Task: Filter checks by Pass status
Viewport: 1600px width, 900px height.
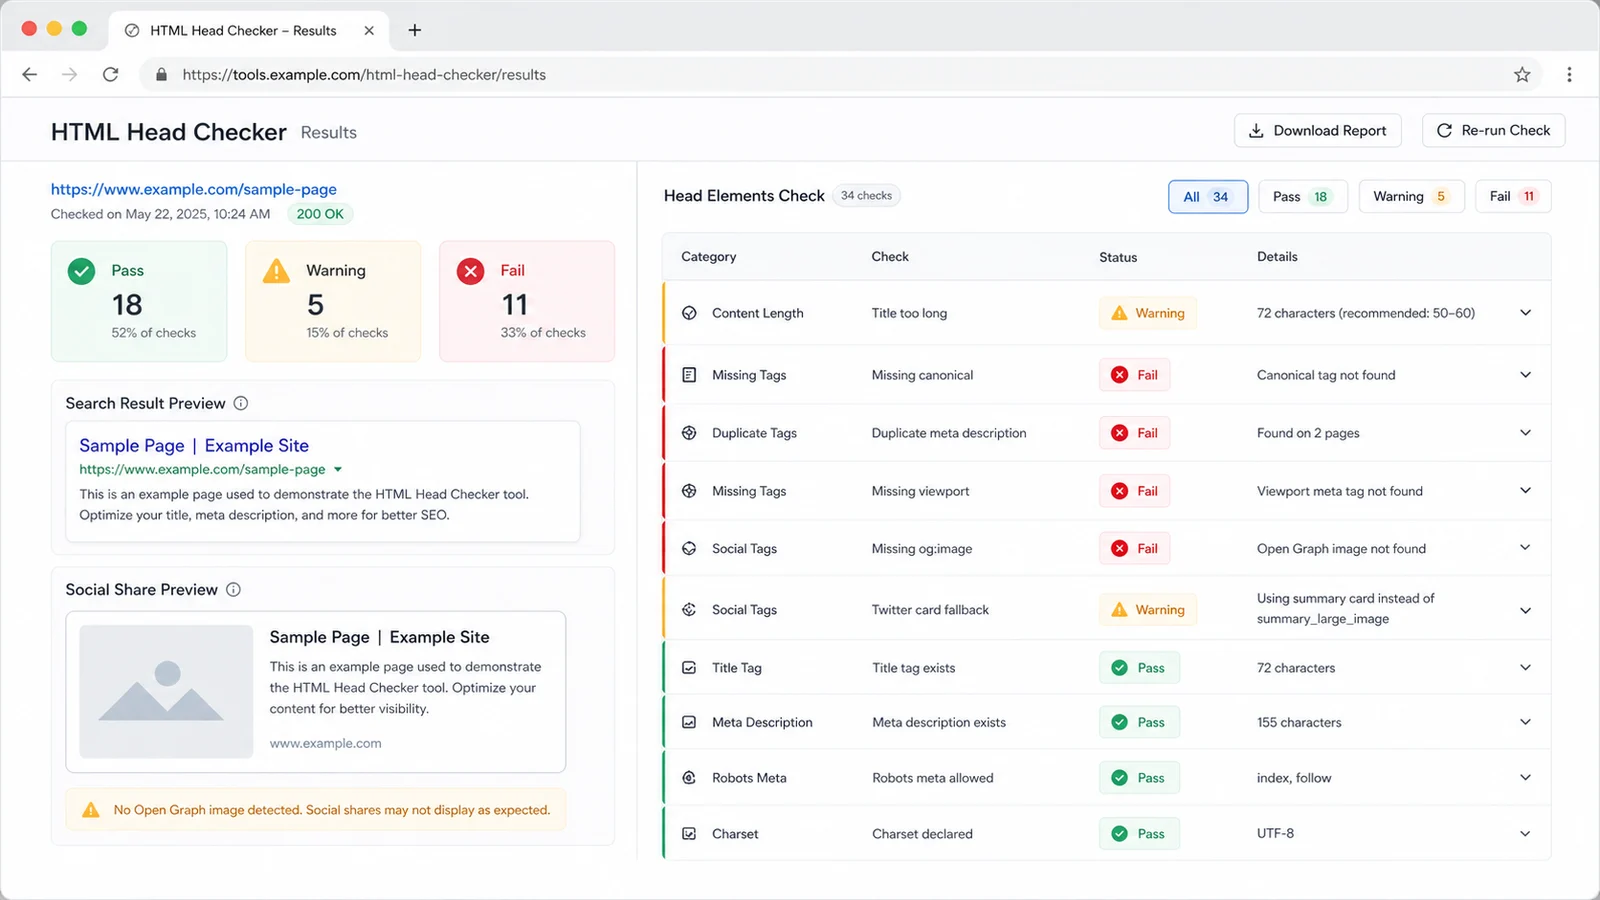Action: click(1302, 196)
